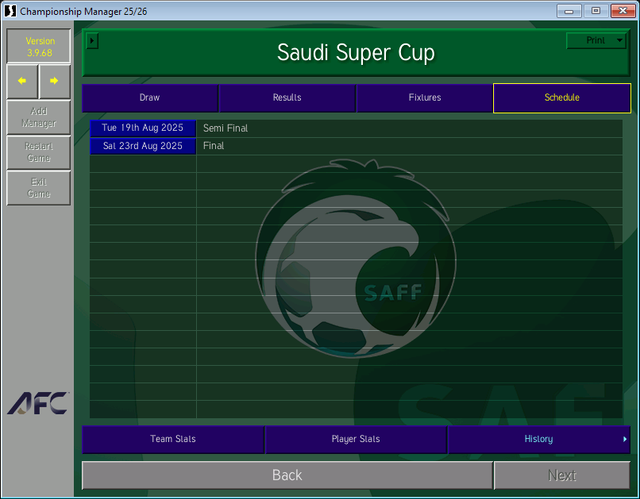Image resolution: width=640 pixels, height=499 pixels.
Task: Switch to the Draw tab
Action: coord(150,98)
